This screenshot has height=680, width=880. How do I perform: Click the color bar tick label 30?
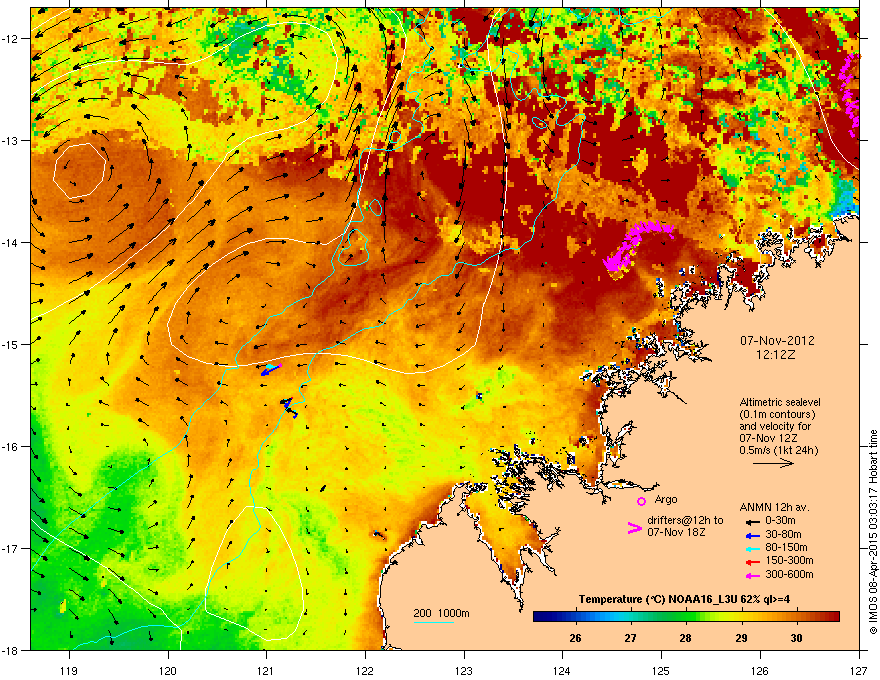(796, 638)
